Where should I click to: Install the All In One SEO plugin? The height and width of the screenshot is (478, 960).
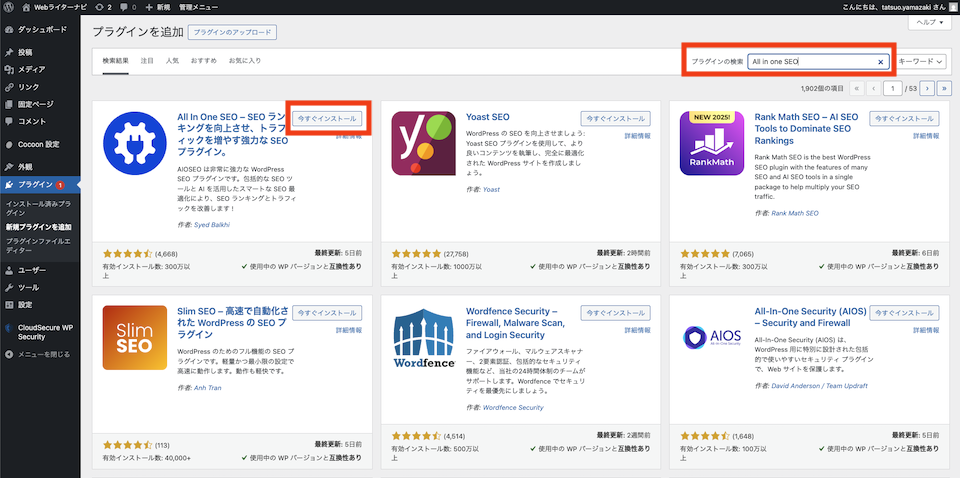pyautogui.click(x=327, y=119)
